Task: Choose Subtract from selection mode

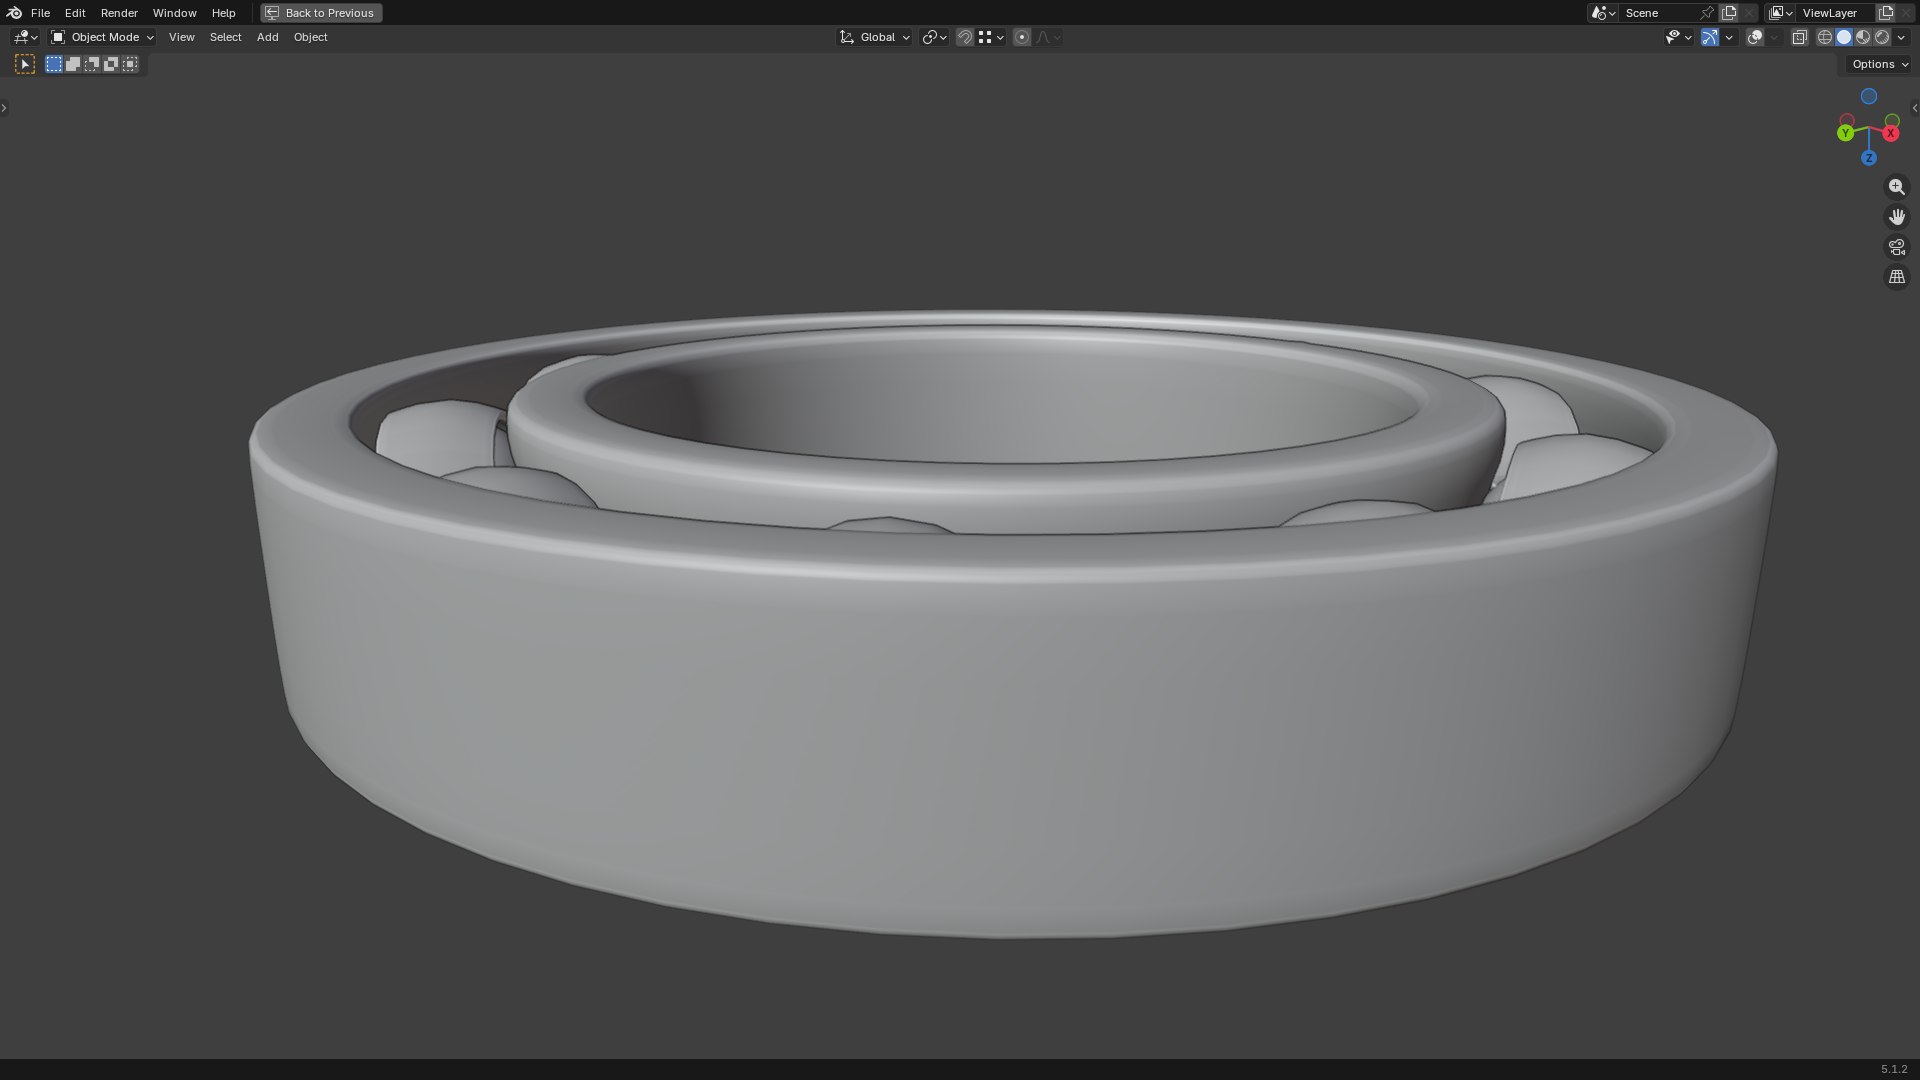Action: coord(92,64)
